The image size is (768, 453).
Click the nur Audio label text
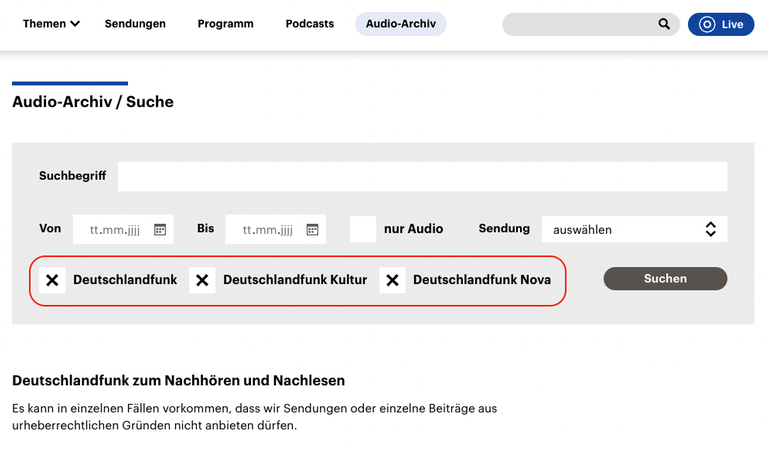(x=413, y=229)
